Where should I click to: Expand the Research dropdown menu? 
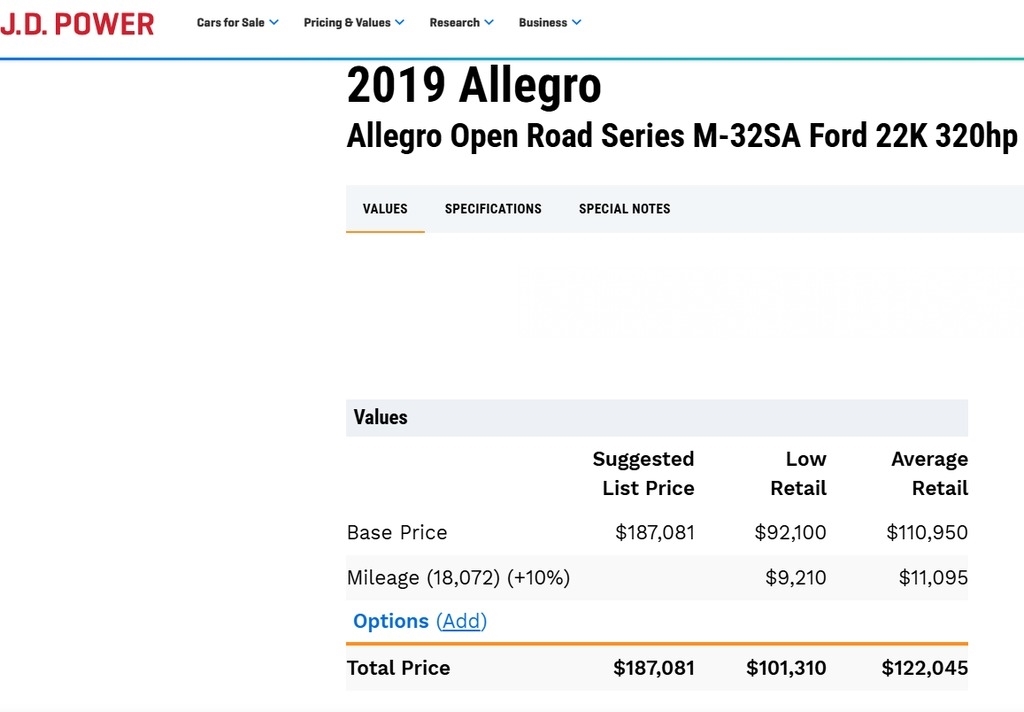click(461, 23)
